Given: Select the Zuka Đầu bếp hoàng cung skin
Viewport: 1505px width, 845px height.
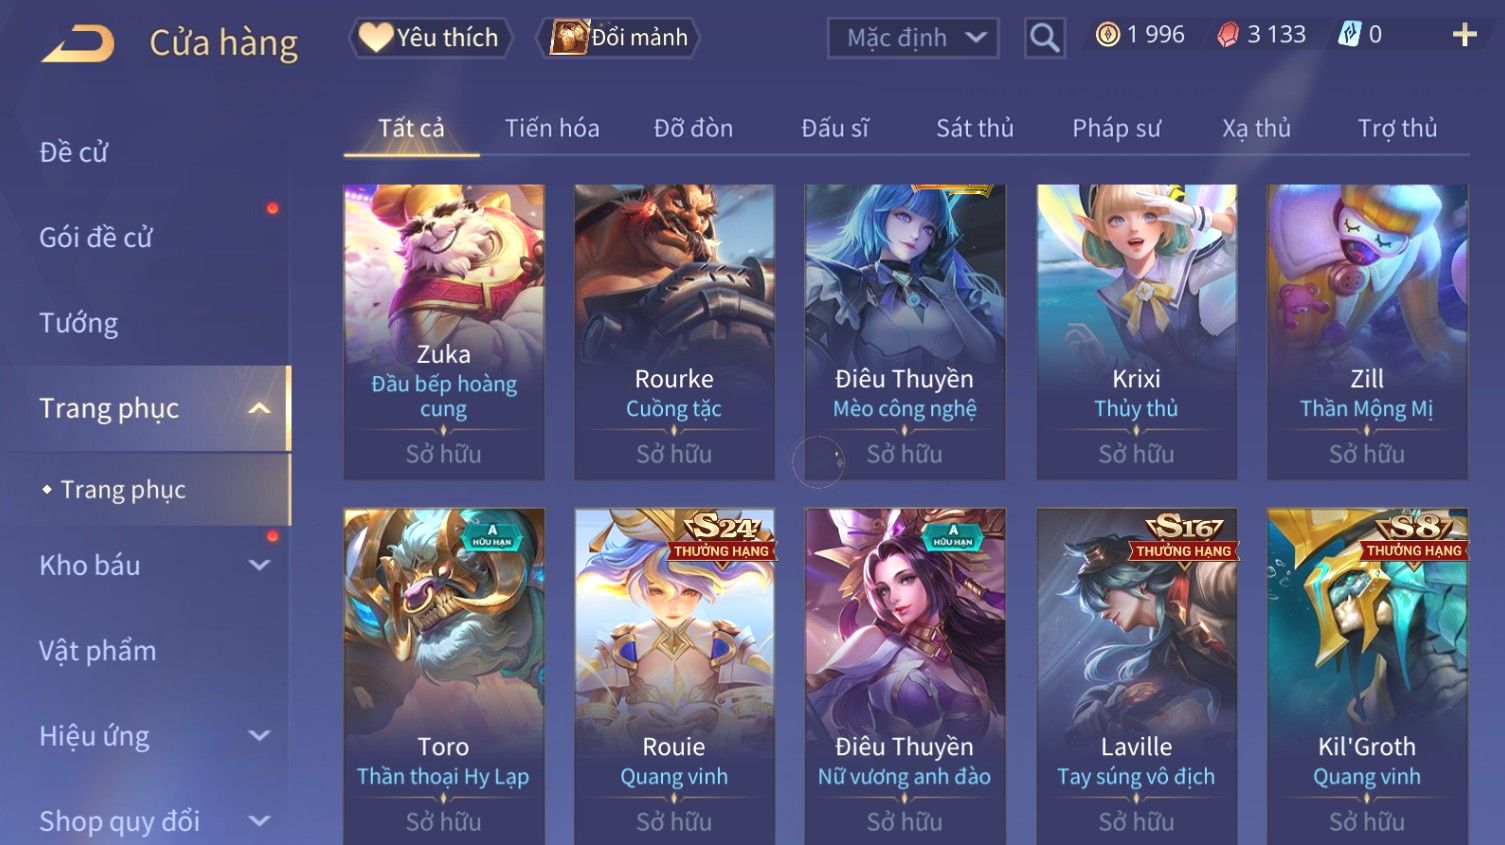Looking at the screenshot, I should [444, 331].
